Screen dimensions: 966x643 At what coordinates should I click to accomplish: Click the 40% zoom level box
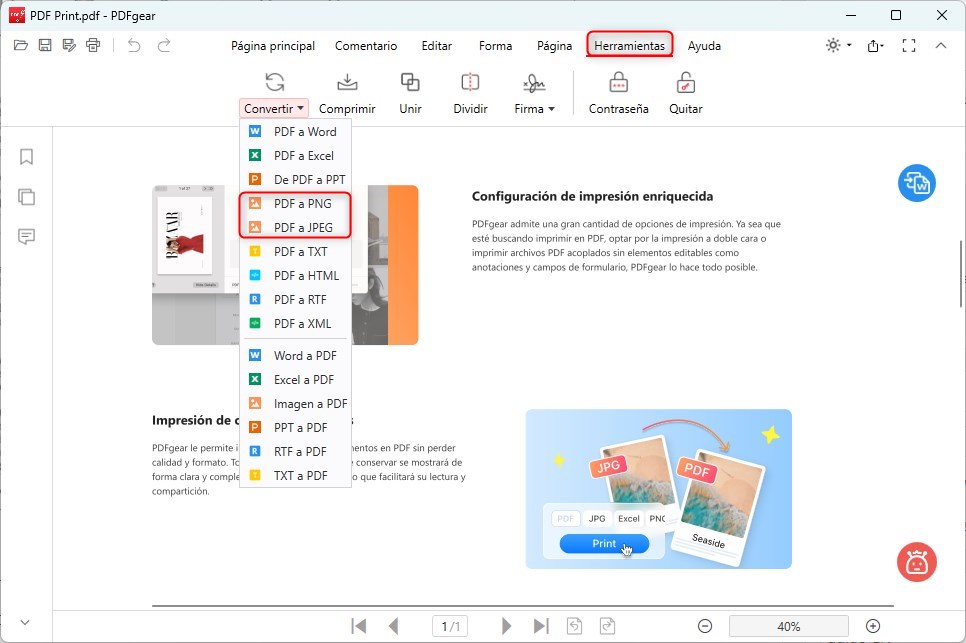[789, 626]
